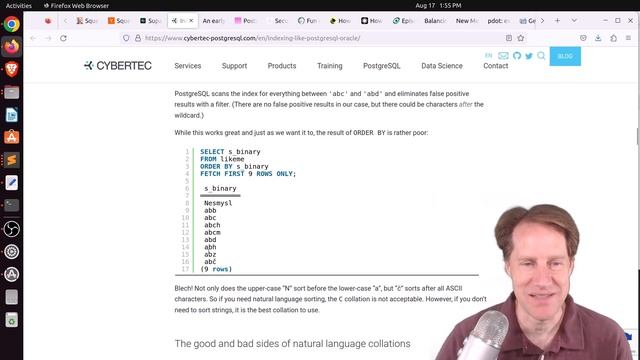Open the PostgreSQL menu
640x360 pixels.
click(x=382, y=66)
